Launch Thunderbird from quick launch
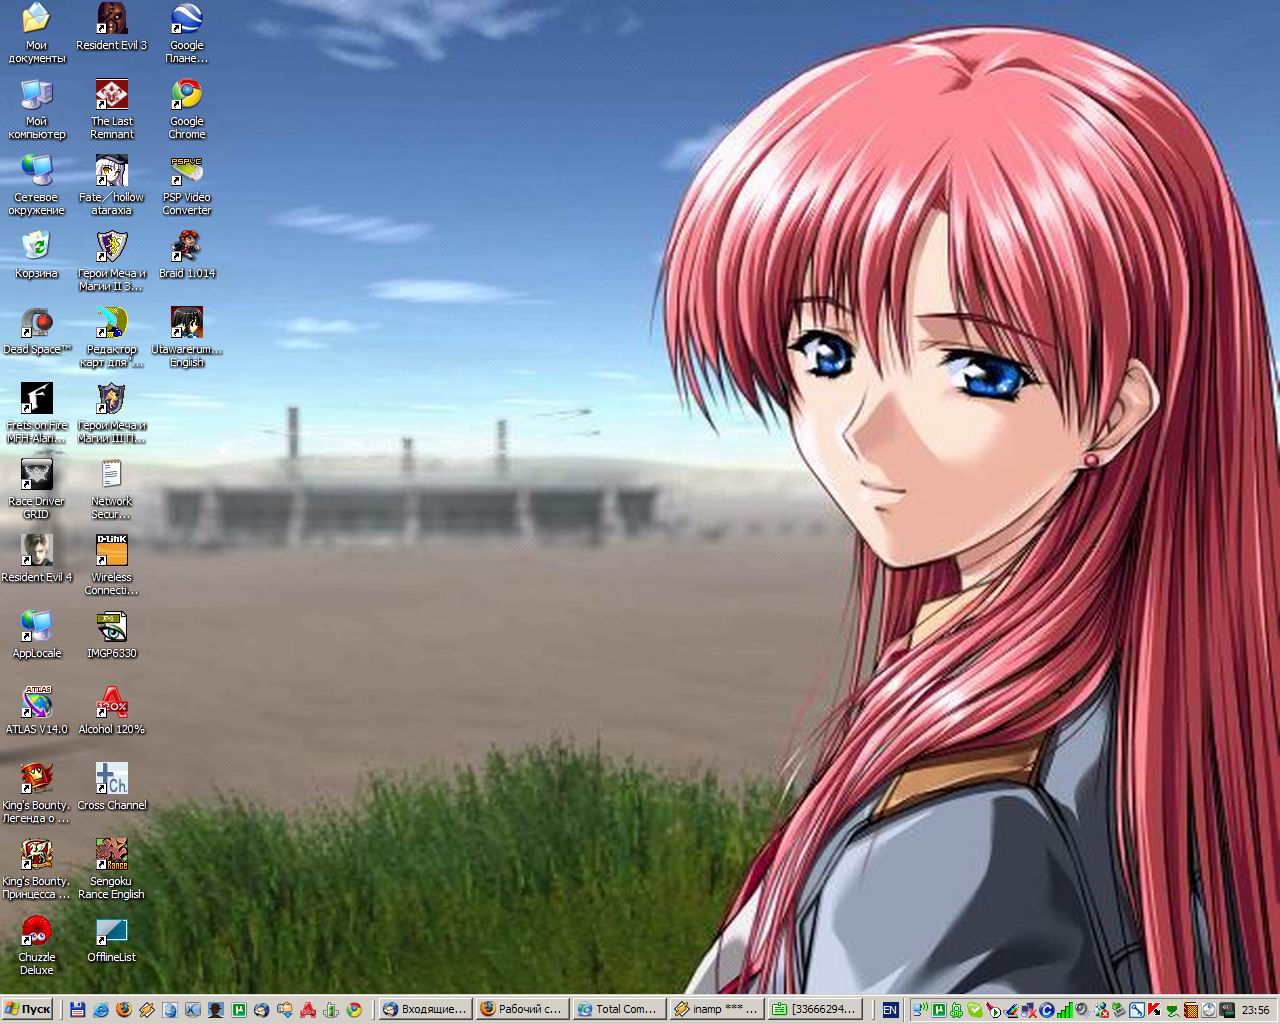 (x=261, y=1010)
